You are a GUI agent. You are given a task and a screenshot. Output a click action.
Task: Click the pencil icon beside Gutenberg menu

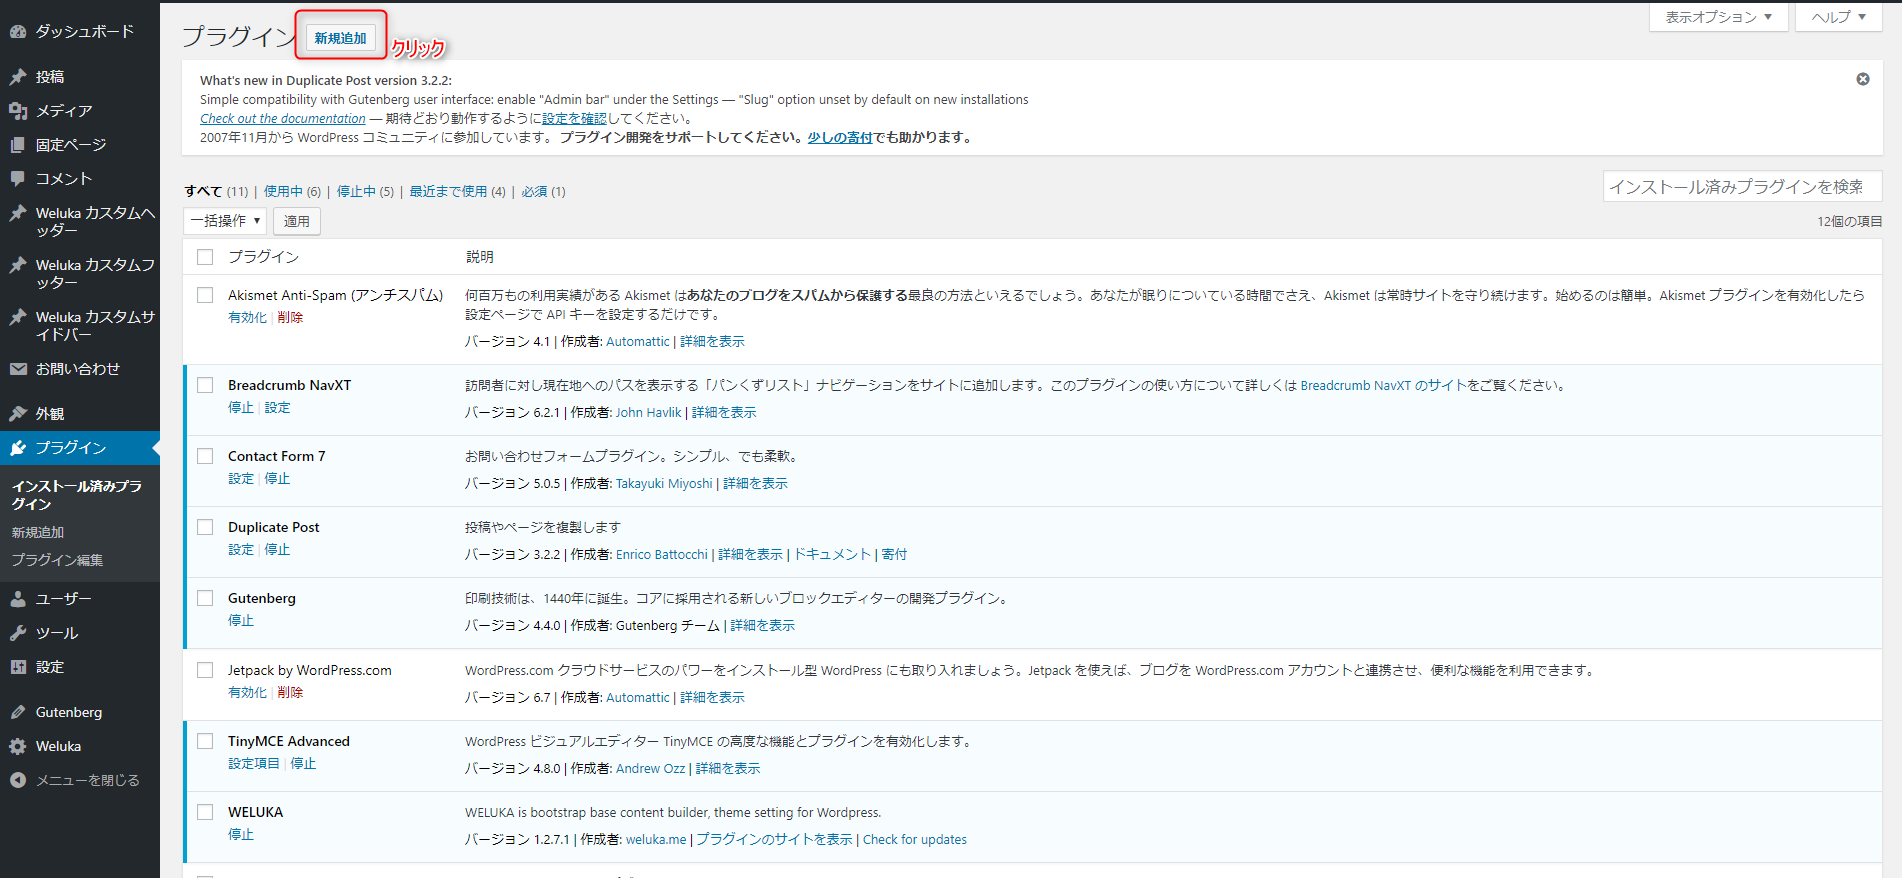click(x=18, y=713)
